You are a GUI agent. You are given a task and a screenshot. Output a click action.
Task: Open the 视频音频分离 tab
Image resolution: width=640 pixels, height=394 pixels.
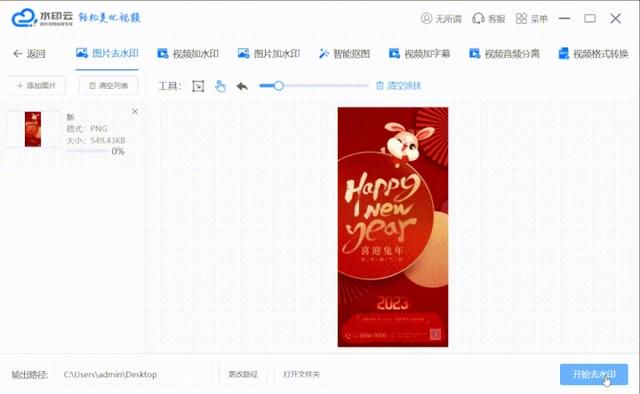click(504, 53)
